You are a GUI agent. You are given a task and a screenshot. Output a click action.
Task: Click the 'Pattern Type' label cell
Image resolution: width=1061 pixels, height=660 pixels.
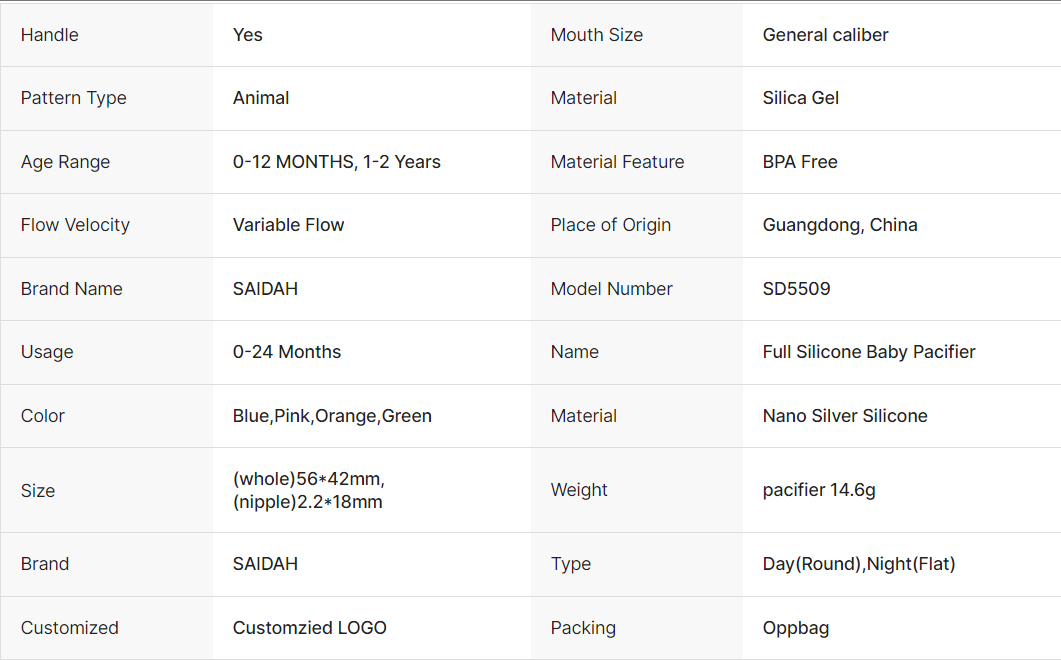pyautogui.click(x=74, y=98)
